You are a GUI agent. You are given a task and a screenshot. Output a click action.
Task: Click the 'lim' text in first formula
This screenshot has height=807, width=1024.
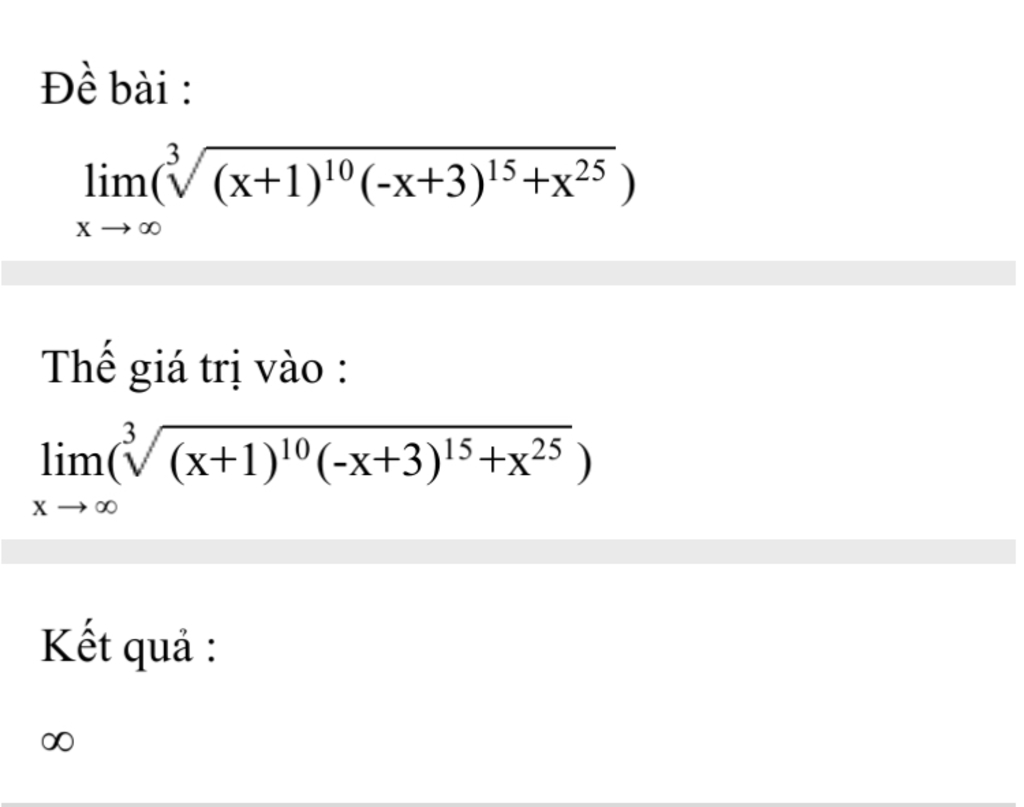pyautogui.click(x=116, y=181)
